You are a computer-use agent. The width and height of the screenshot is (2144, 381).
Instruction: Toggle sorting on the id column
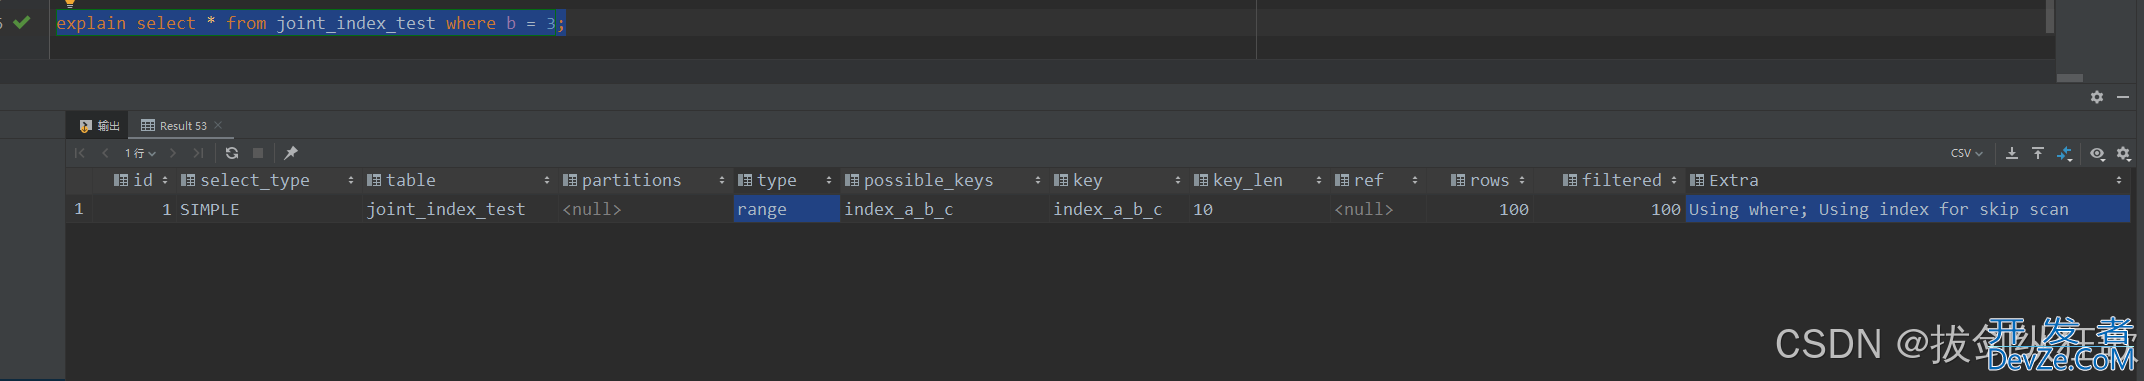(165, 180)
